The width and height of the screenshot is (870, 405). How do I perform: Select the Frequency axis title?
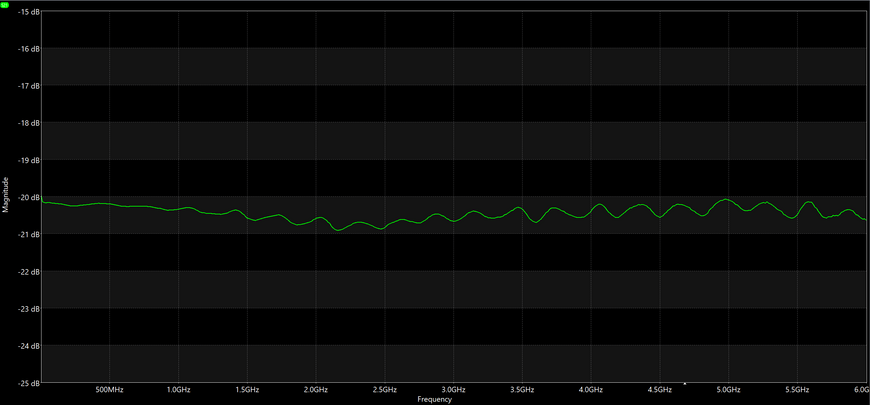pos(434,399)
